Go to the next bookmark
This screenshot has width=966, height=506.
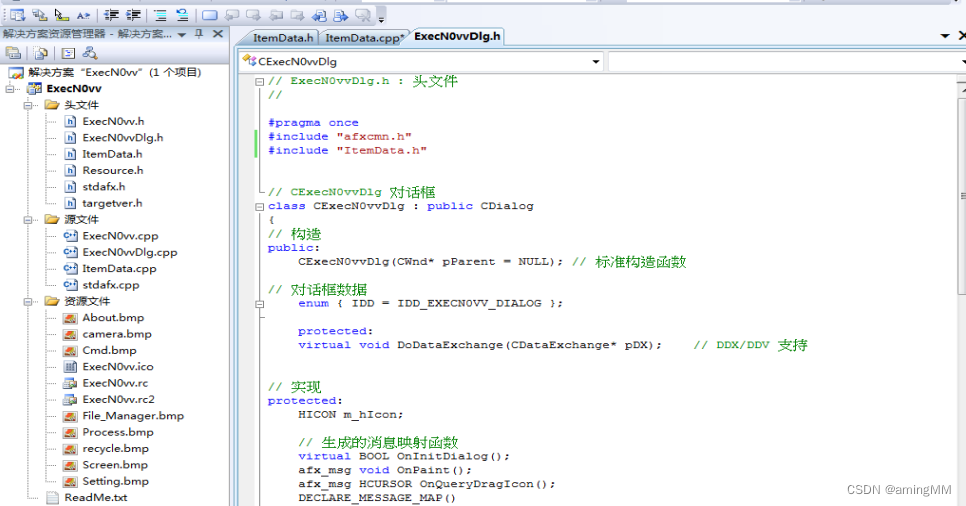coord(253,15)
